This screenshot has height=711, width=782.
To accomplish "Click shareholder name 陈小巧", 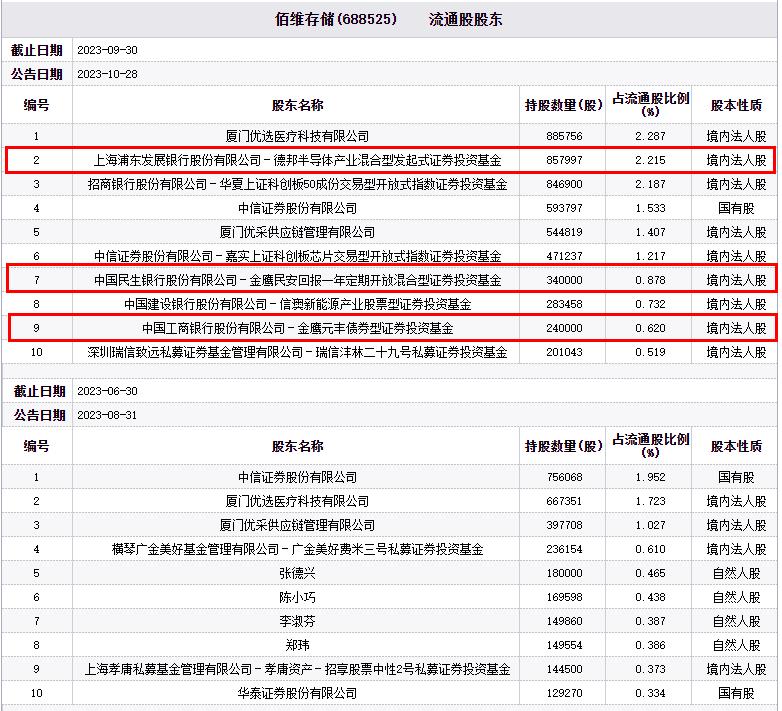I will (297, 597).
